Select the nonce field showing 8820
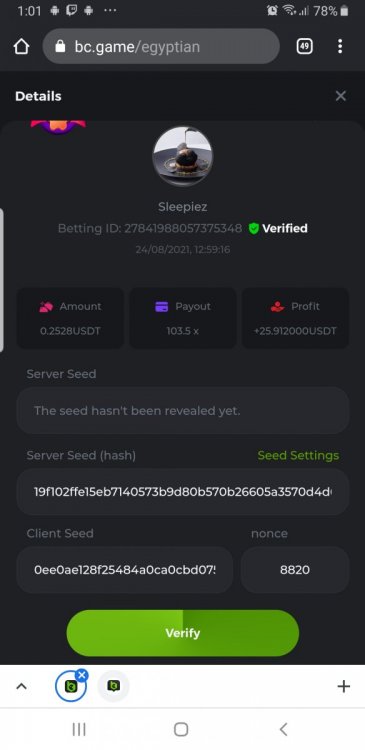This screenshot has height=750, width=365. point(295,570)
